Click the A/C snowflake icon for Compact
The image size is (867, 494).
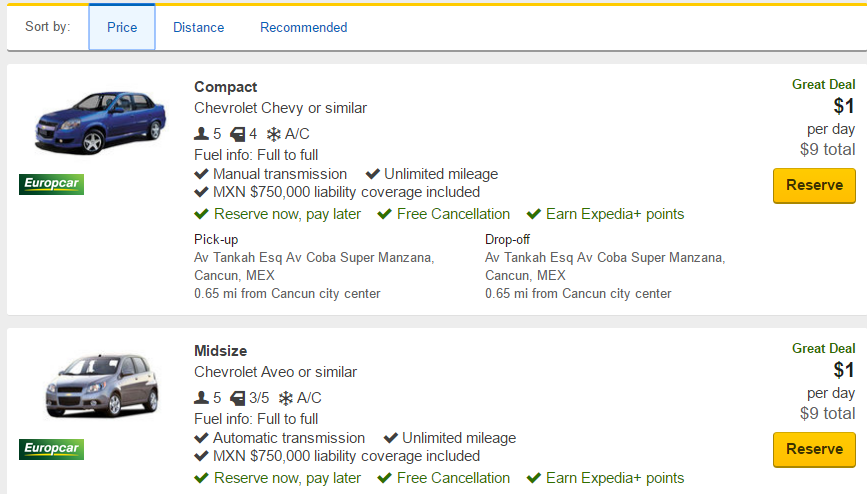(x=274, y=134)
